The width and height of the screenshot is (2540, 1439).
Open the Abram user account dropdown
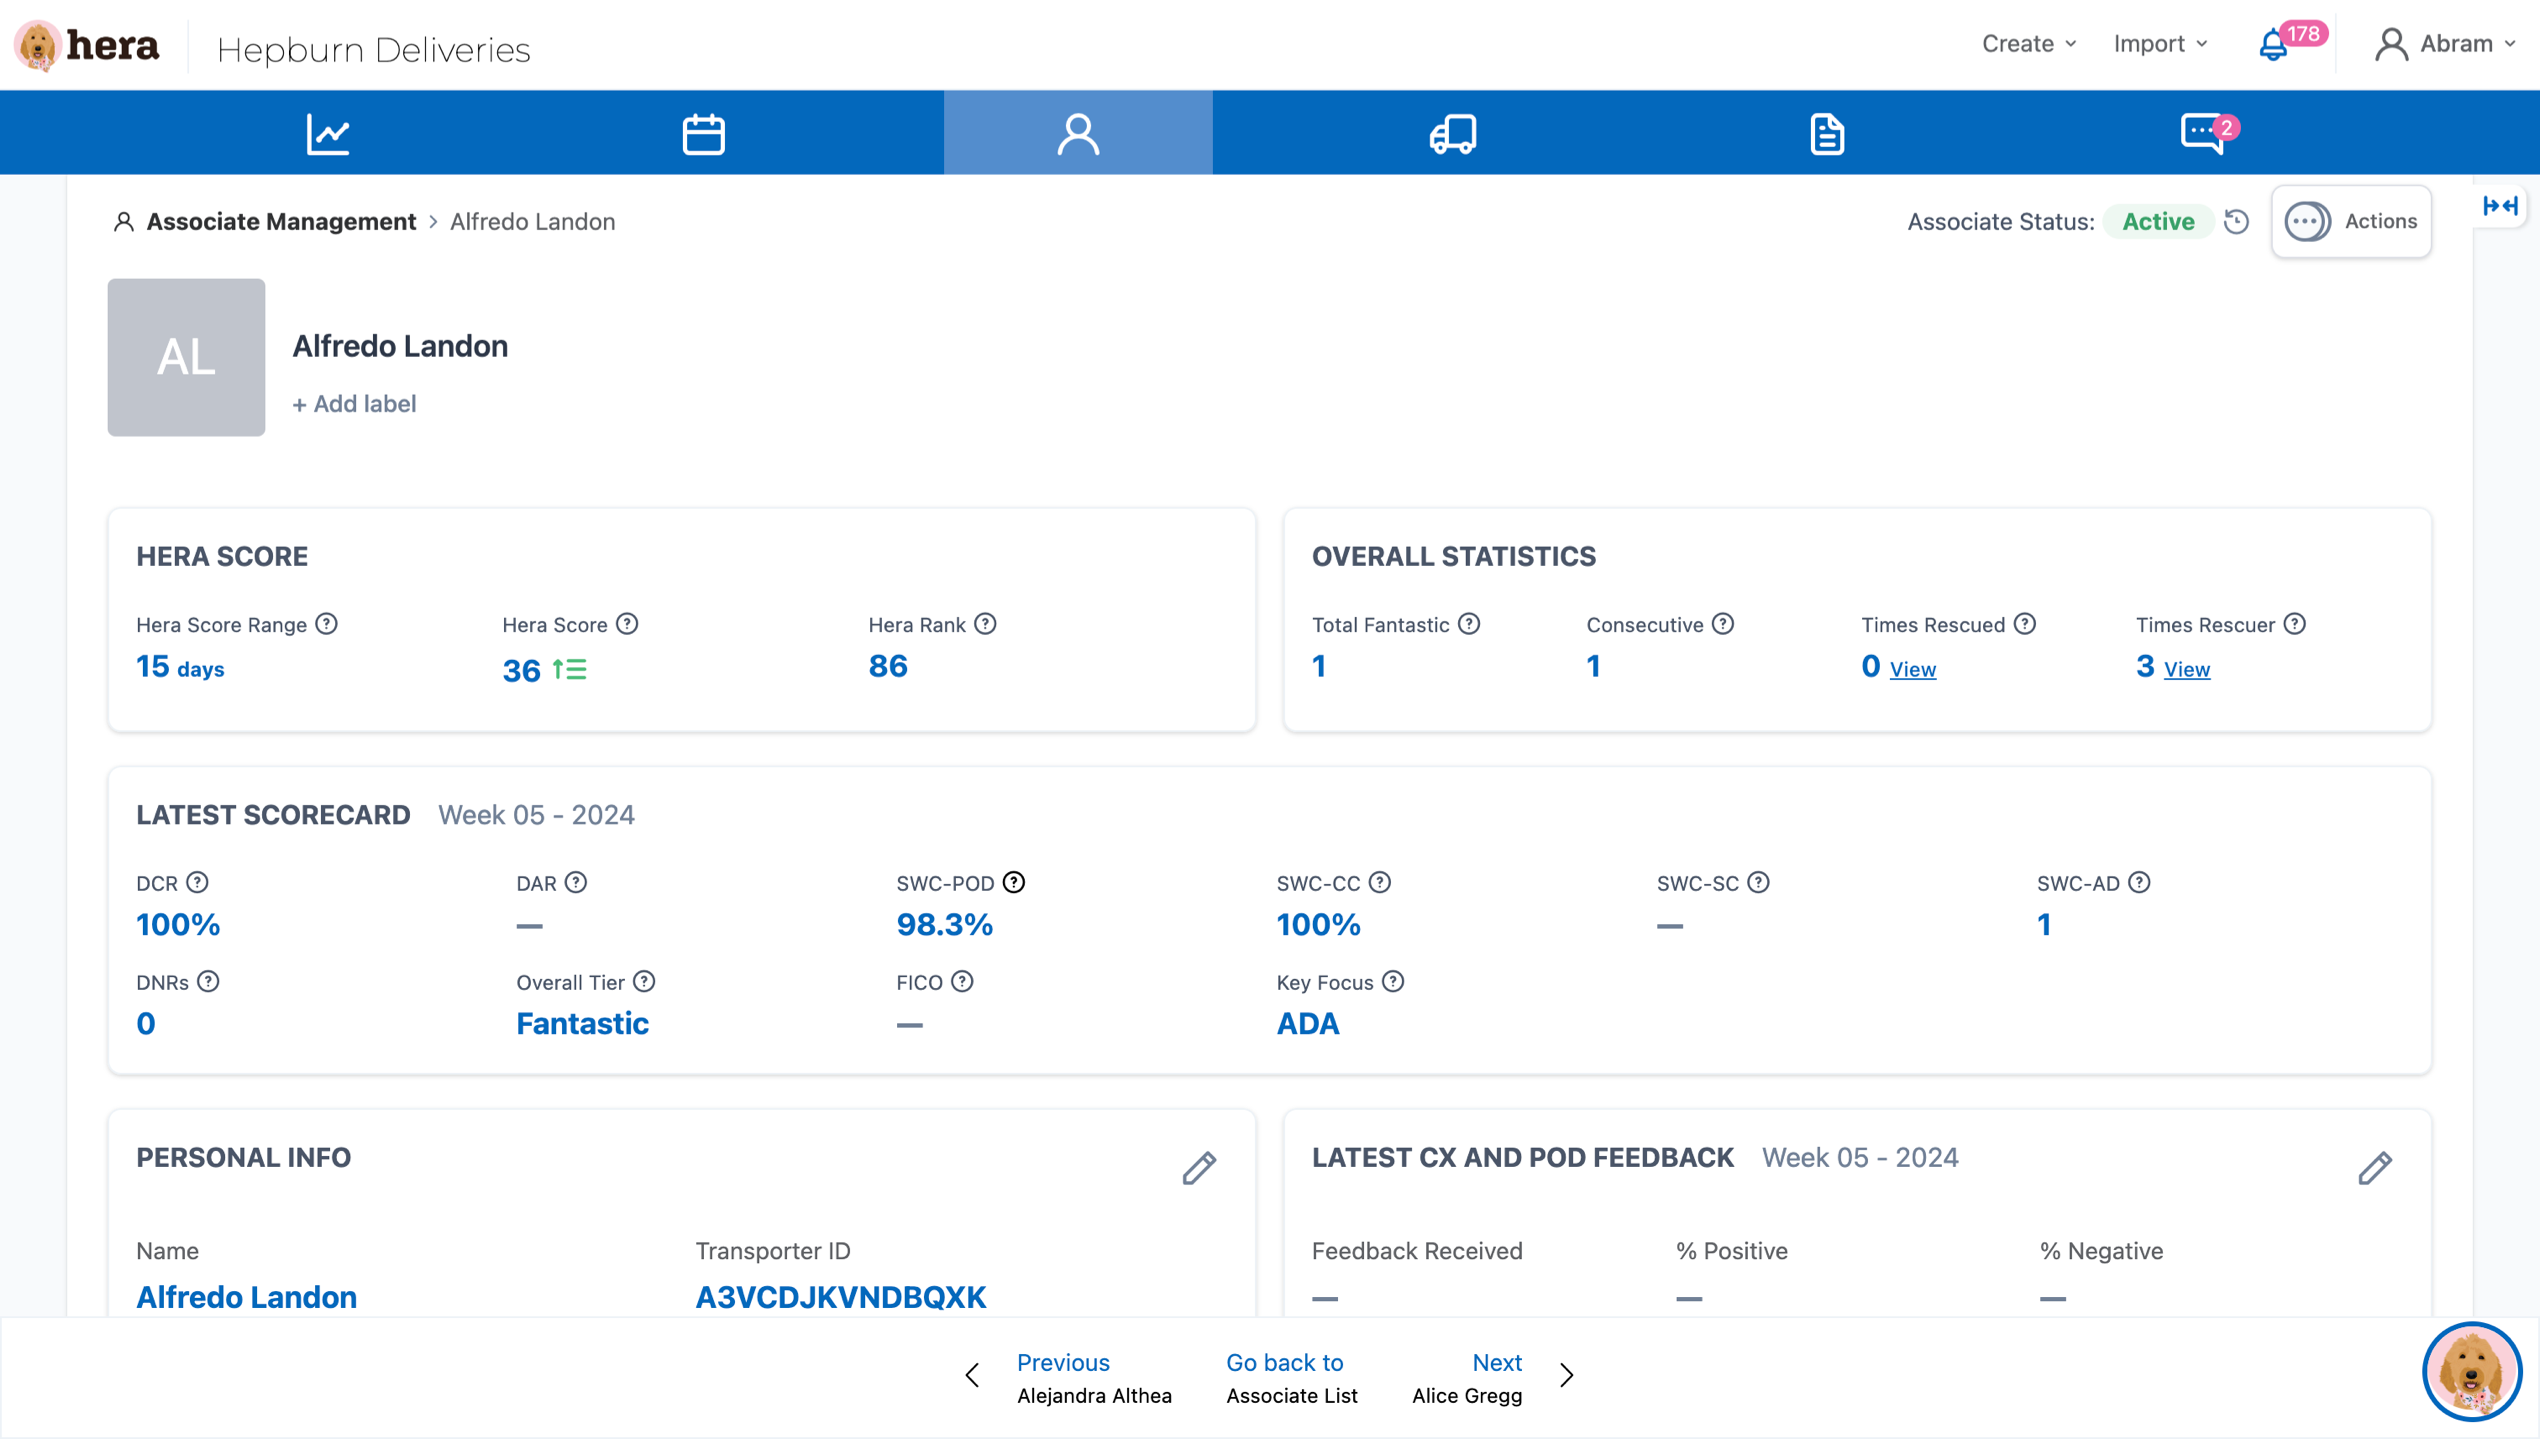coord(2446,44)
